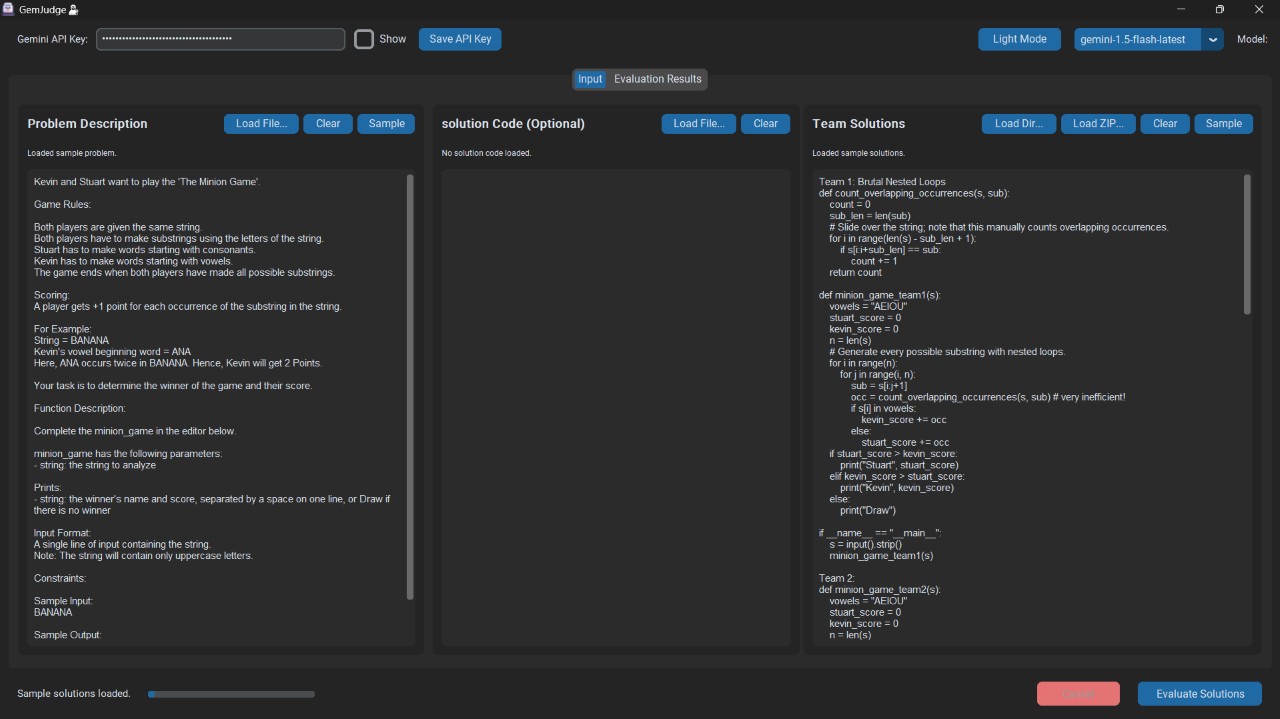Click the progress bar near the bottom
The height and width of the screenshot is (719, 1280).
[230, 693]
